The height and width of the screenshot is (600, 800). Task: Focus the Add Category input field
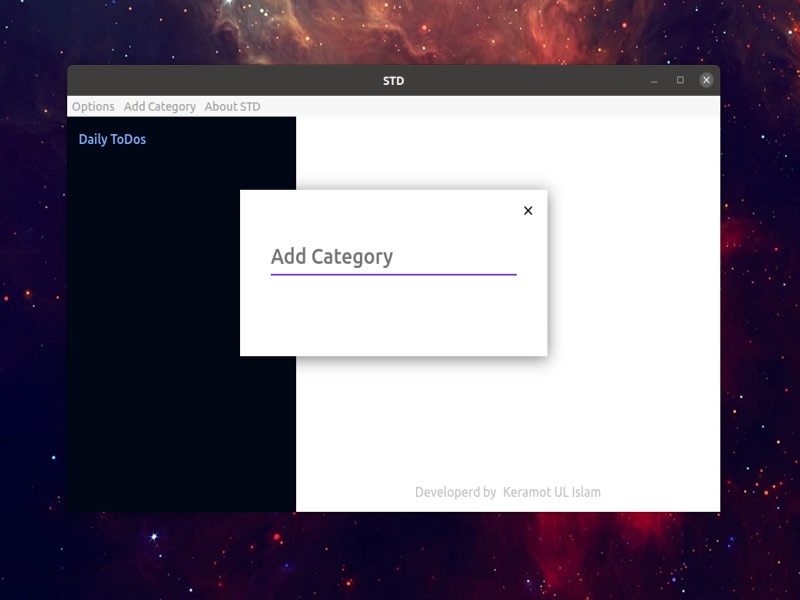coord(393,258)
